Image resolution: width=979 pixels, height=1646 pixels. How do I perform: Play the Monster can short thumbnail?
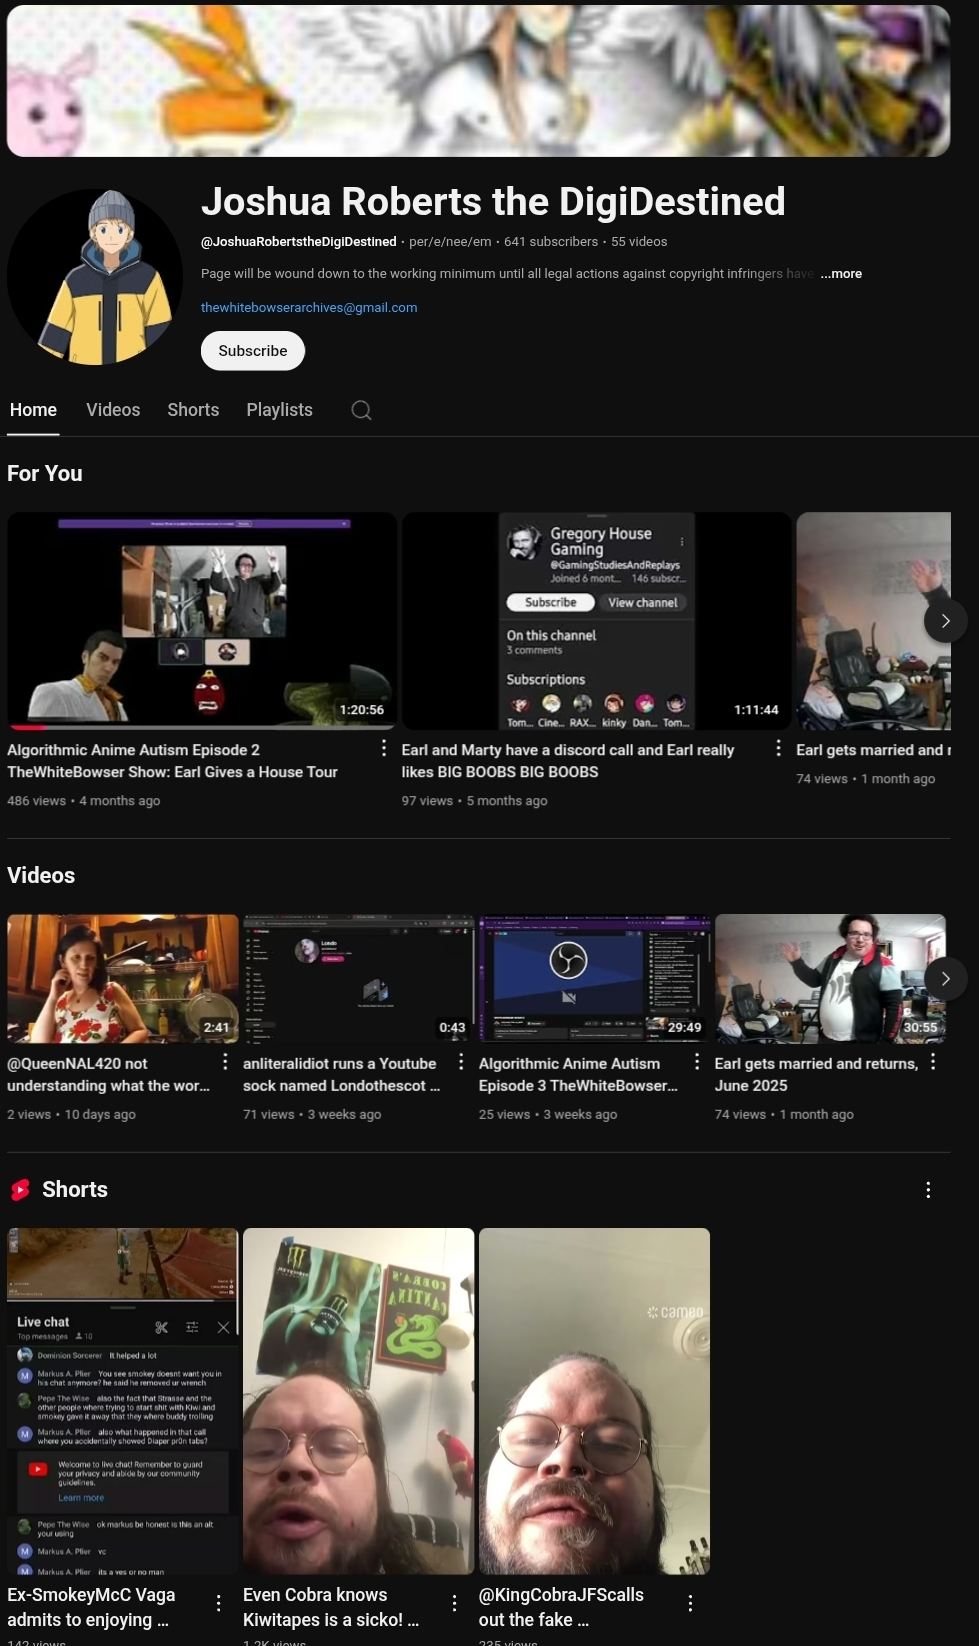pyautogui.click(x=359, y=1401)
